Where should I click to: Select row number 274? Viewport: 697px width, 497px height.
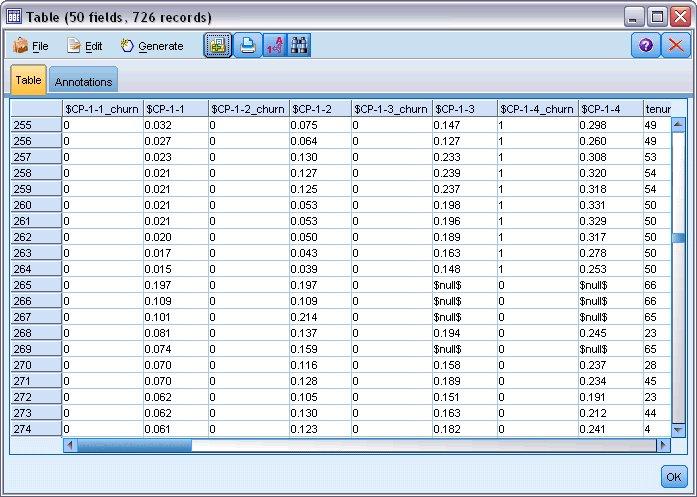[36, 429]
